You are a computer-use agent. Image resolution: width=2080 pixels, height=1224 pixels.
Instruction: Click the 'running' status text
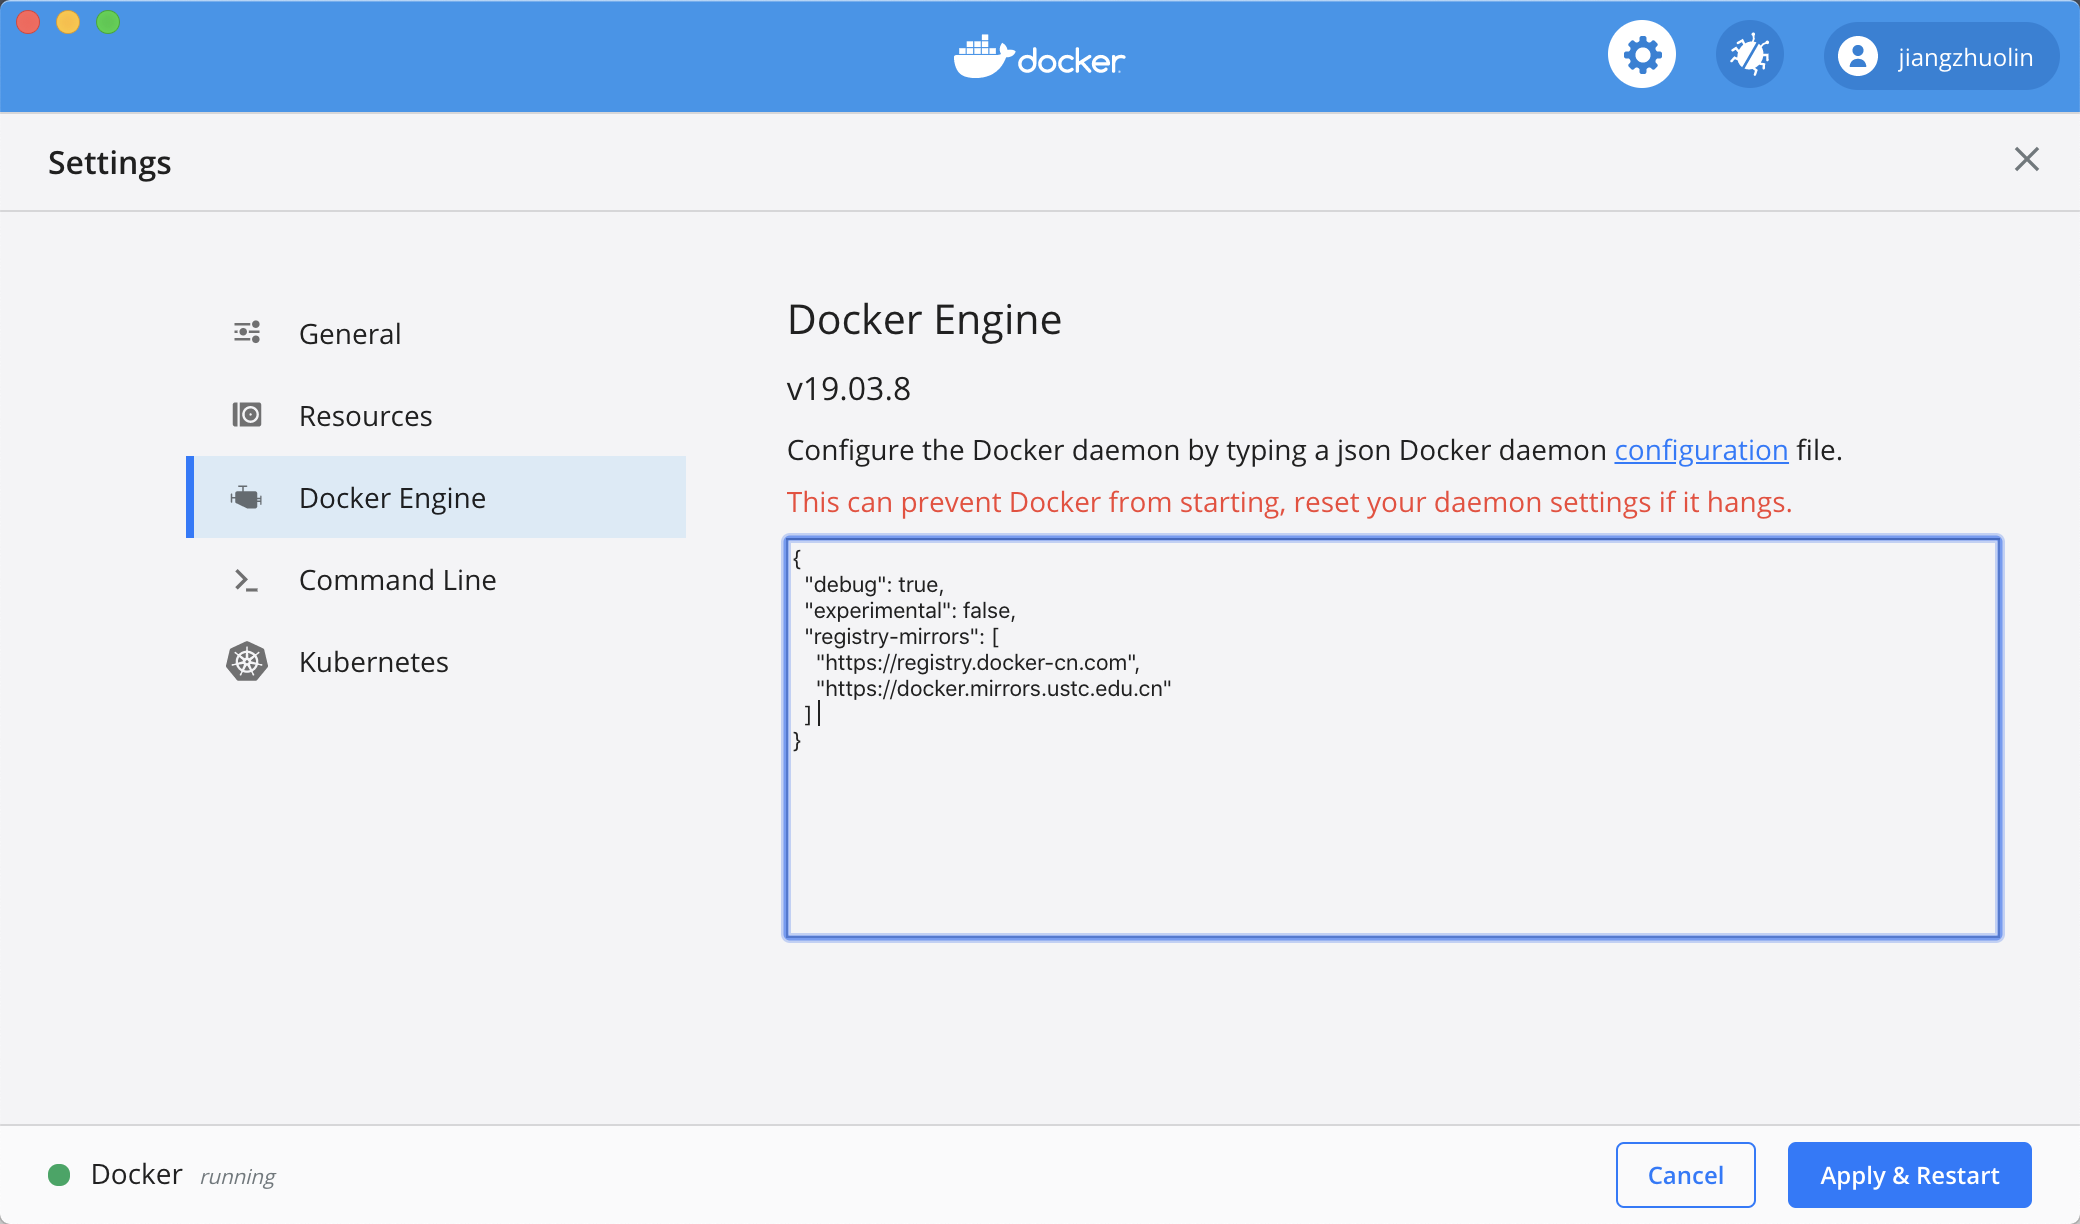pos(237,1176)
